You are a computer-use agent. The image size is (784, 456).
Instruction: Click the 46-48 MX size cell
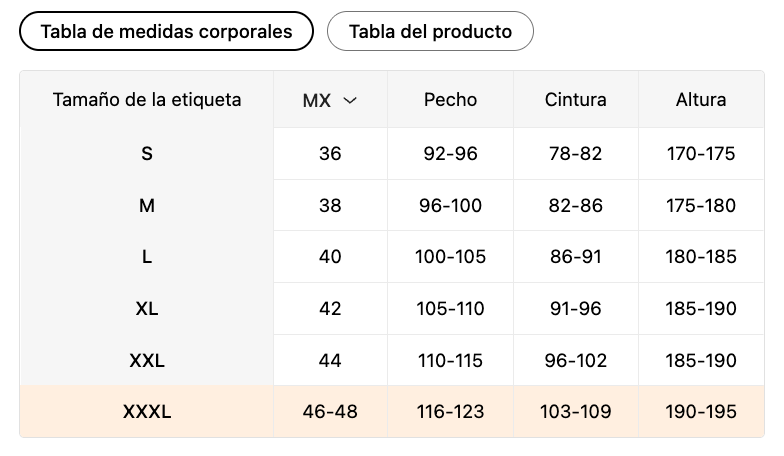tap(330, 412)
